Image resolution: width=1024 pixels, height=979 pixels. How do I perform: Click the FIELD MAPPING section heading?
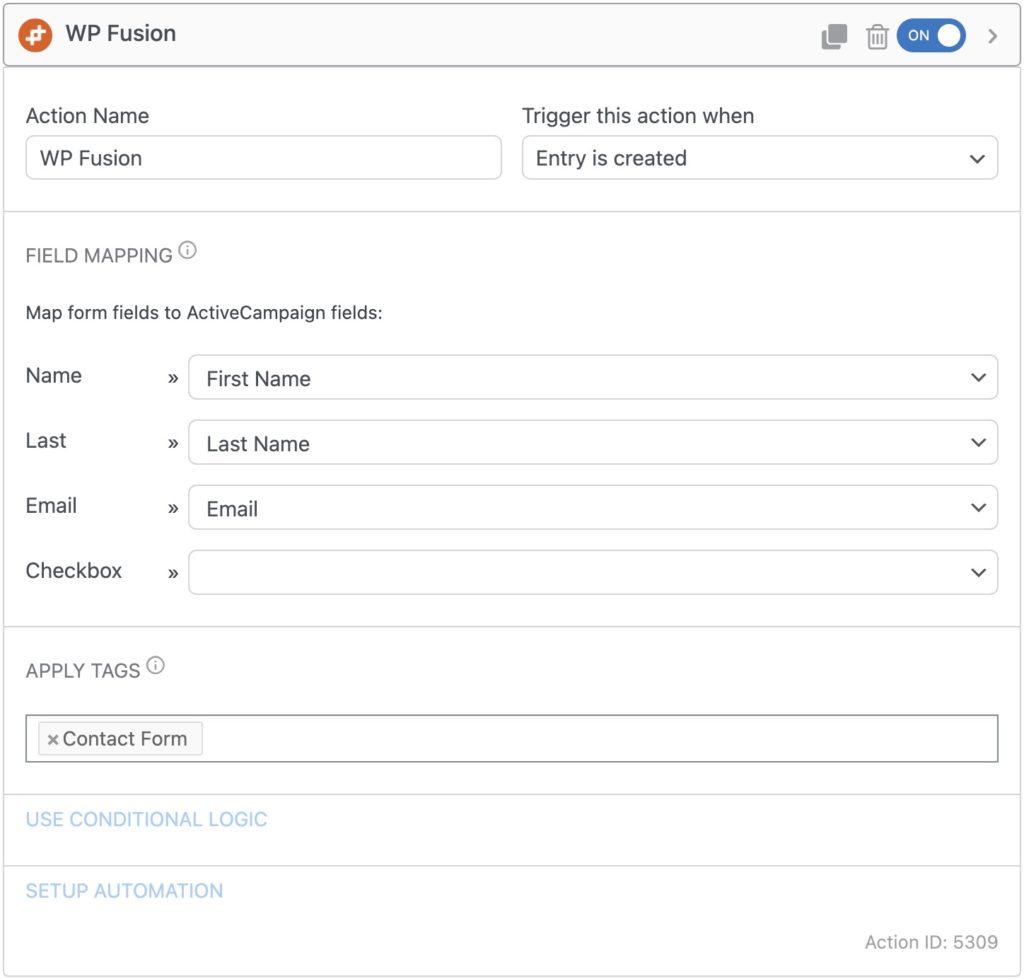99,255
